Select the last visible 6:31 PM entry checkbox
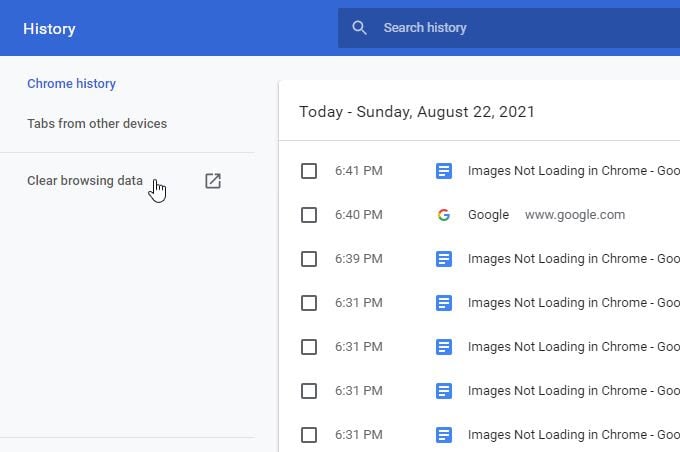 pos(309,435)
